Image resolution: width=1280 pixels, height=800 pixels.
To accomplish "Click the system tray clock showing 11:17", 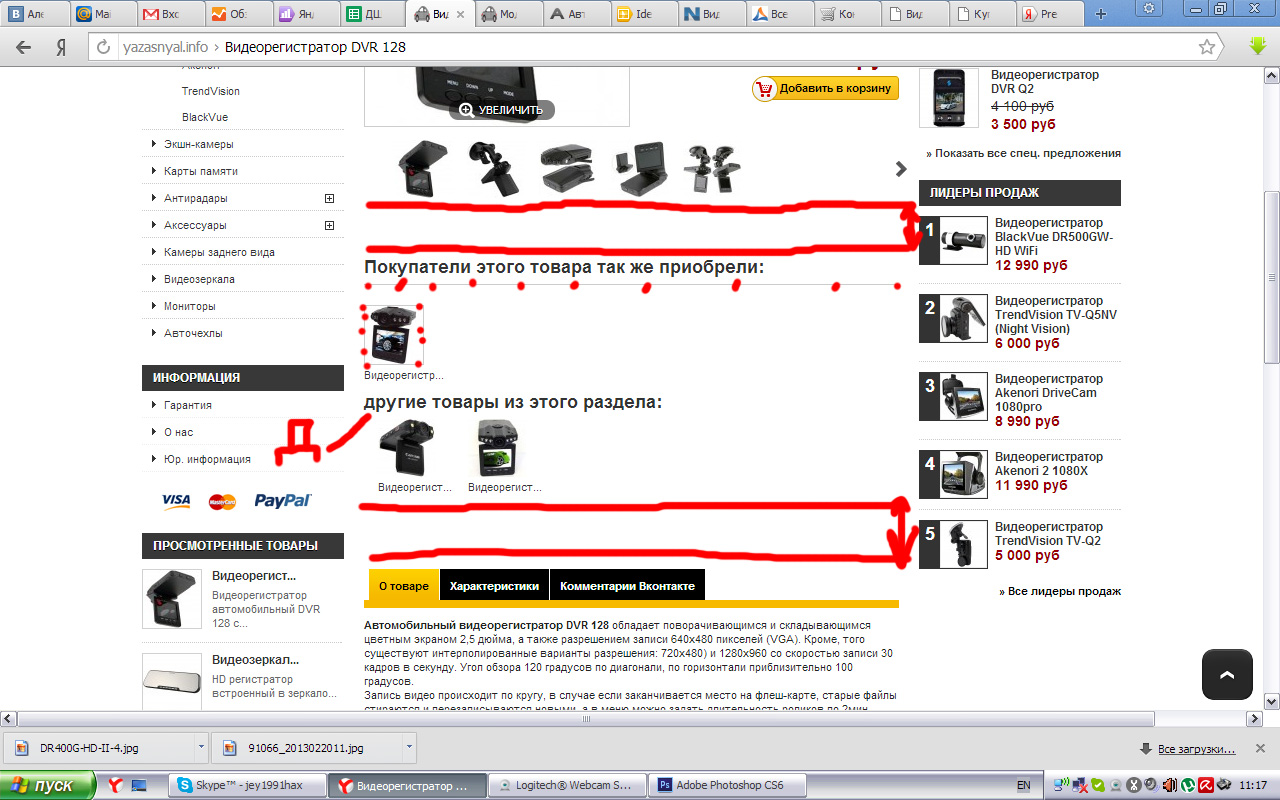I will (1252, 785).
